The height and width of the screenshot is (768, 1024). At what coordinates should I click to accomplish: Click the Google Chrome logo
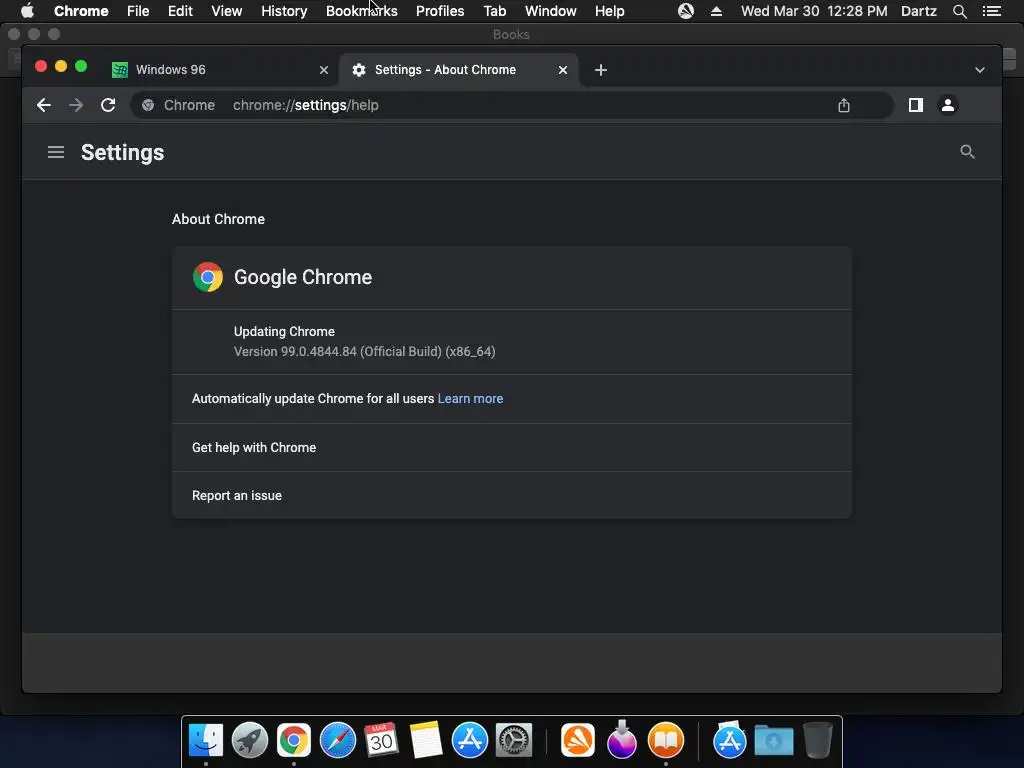[208, 277]
